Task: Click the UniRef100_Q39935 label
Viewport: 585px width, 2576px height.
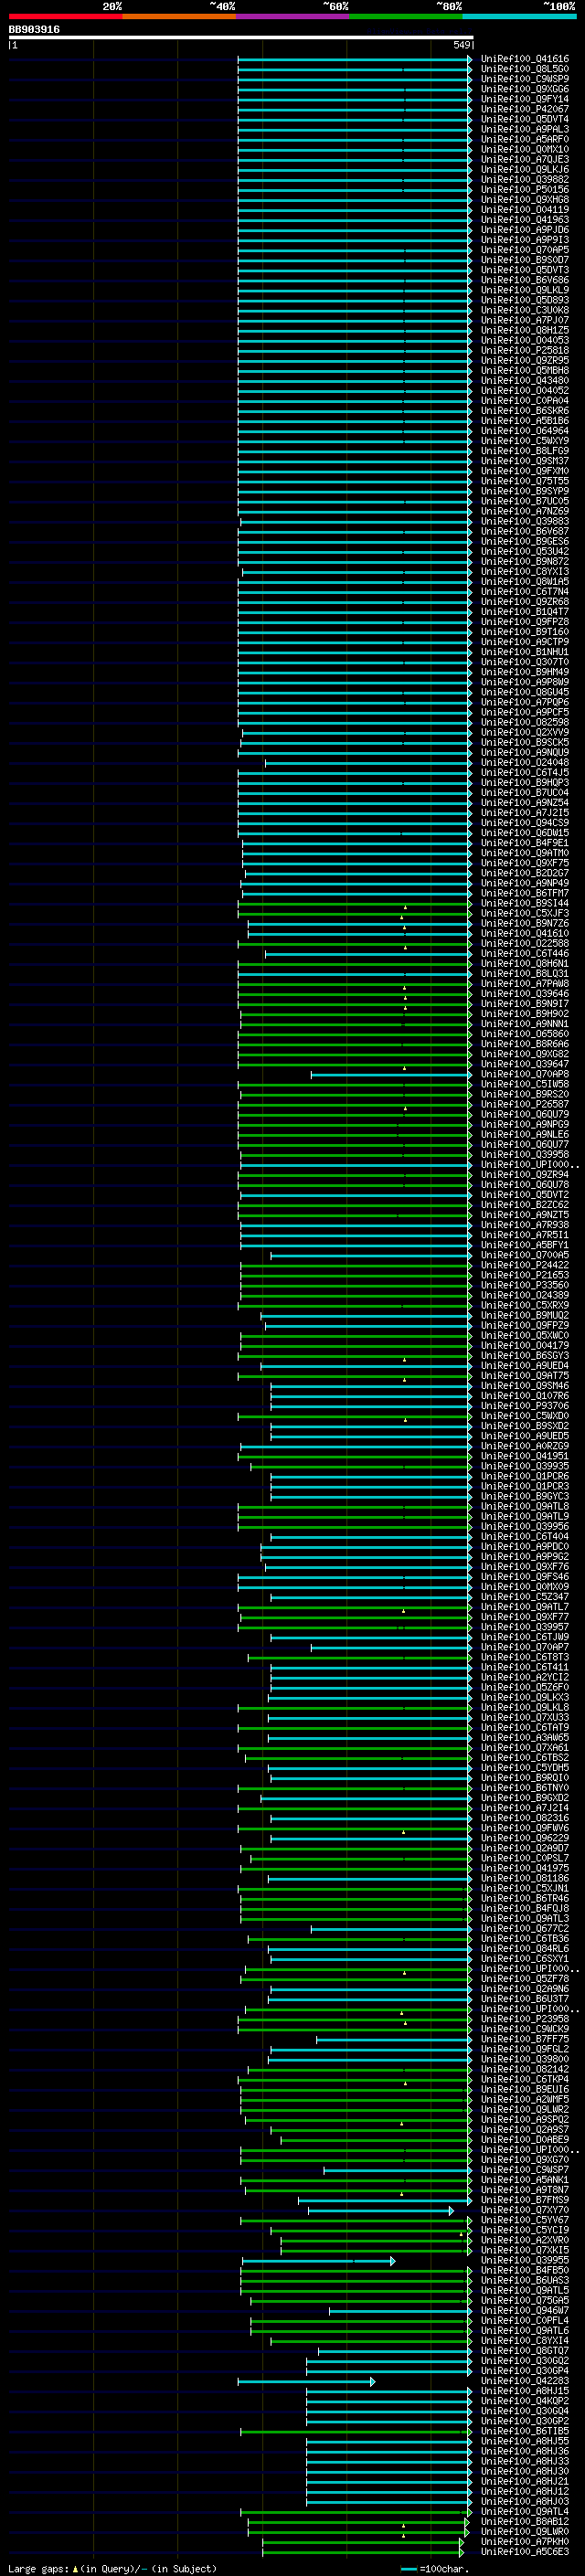Action: (524, 1466)
